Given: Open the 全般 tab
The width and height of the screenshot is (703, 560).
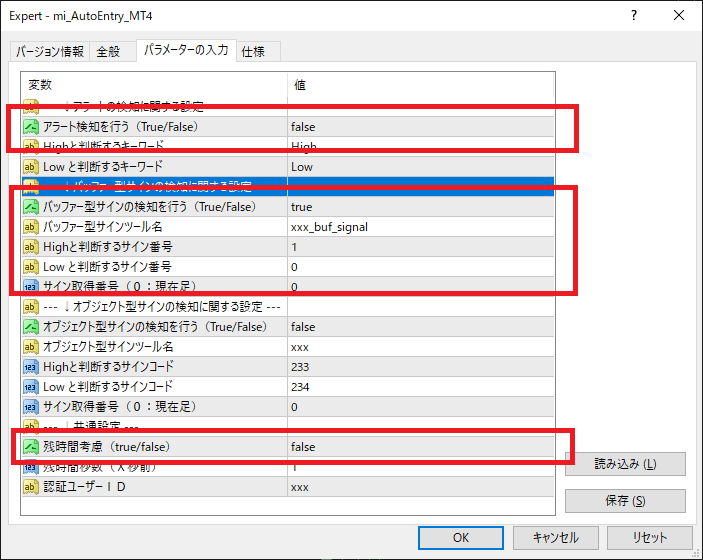Looking at the screenshot, I should (108, 52).
